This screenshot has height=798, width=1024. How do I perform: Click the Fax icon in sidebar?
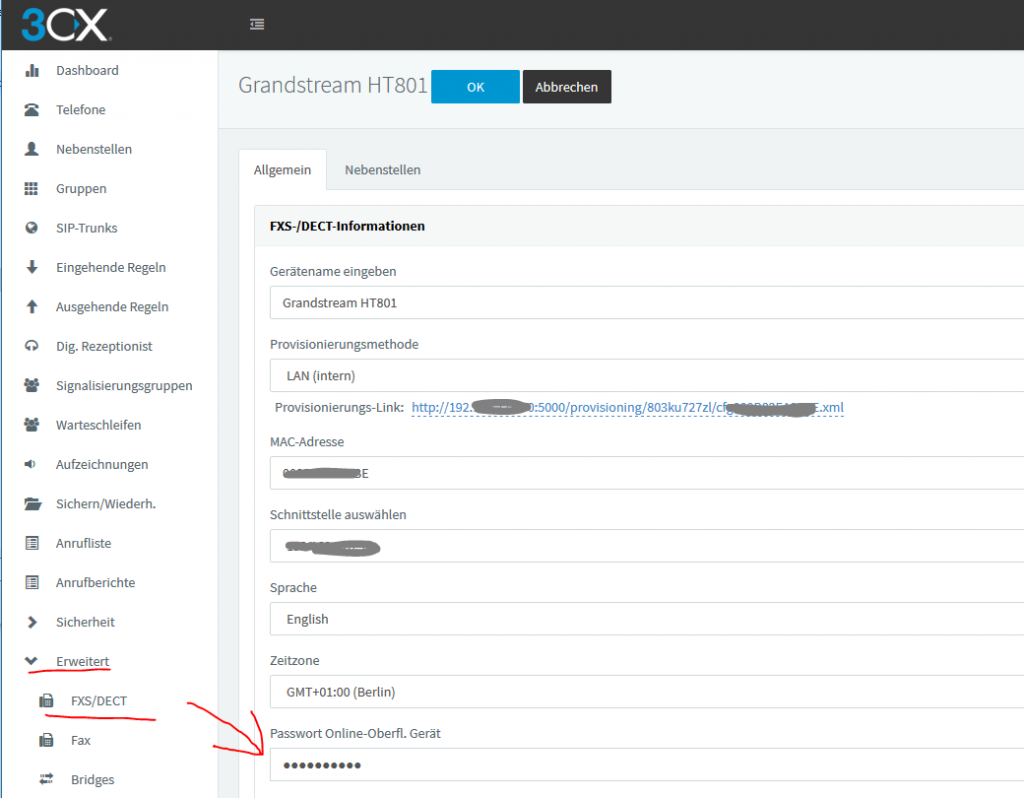click(x=46, y=740)
